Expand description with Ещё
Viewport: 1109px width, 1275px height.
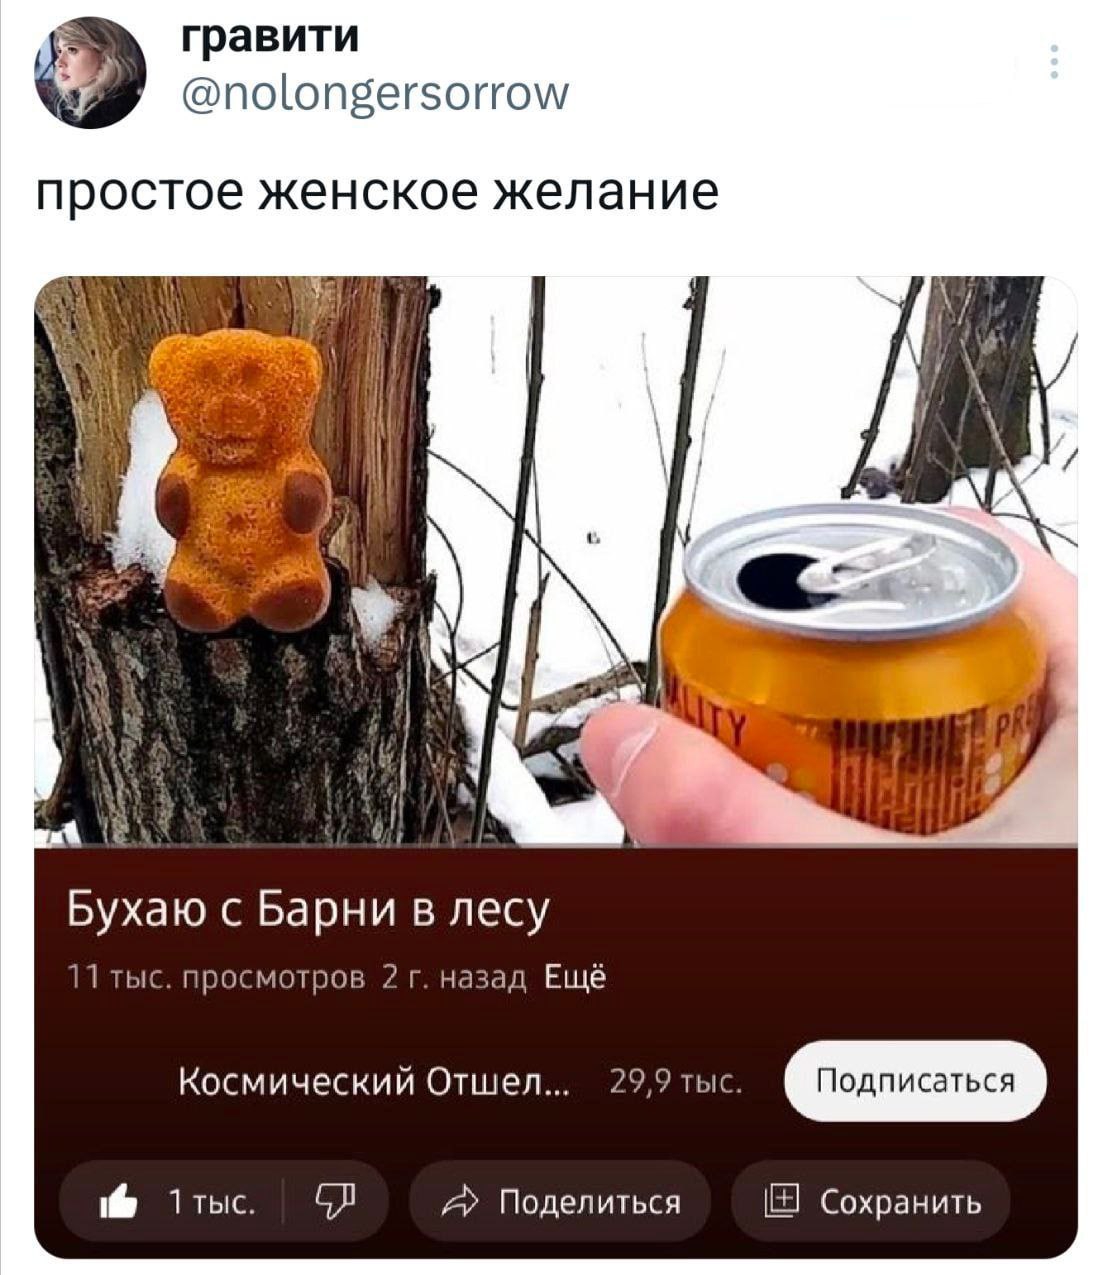pos(574,976)
